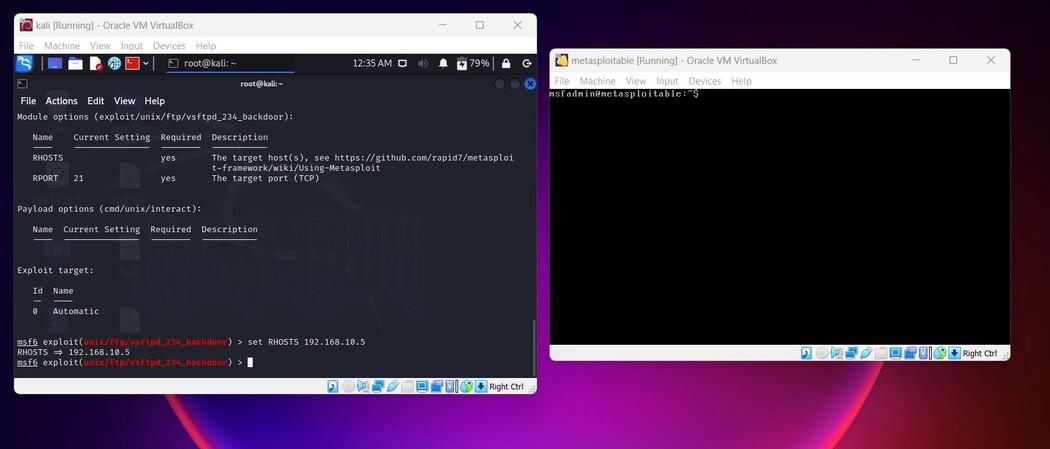Click mouse integration icon in metasploitable status bar

[940, 353]
